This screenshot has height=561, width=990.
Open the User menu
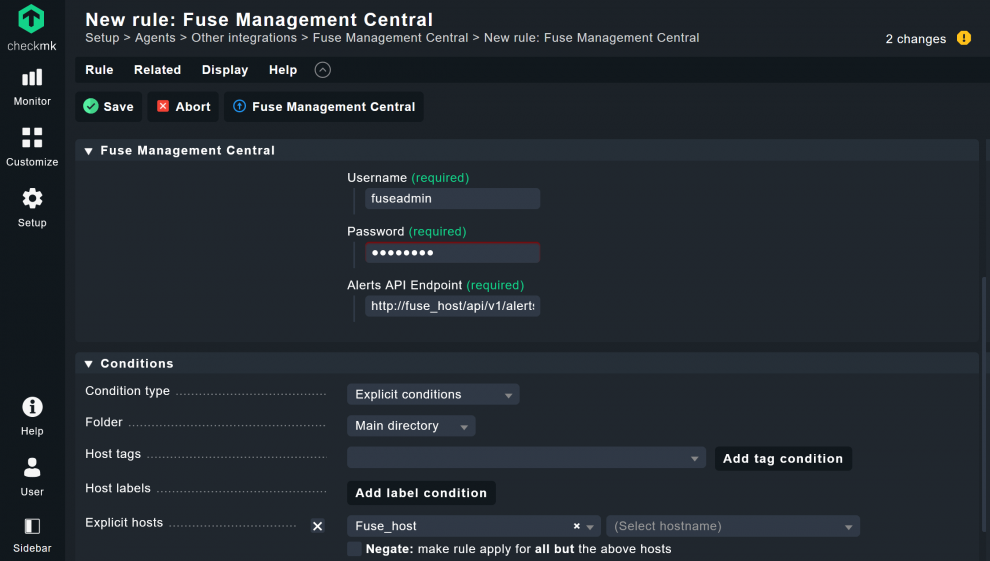[x=32, y=477]
